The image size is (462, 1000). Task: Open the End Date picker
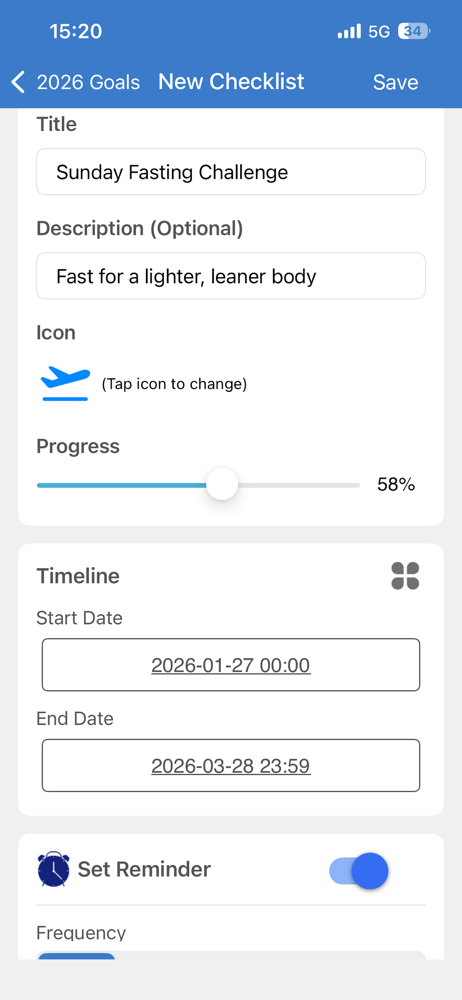tap(231, 765)
